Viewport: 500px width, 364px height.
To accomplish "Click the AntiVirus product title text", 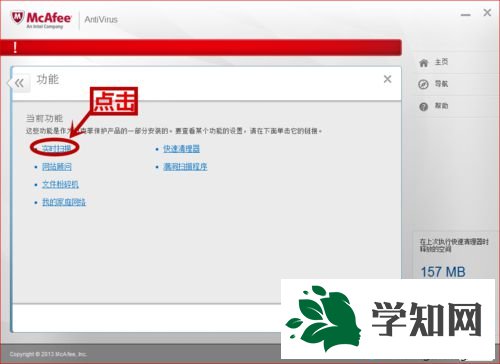I will click(101, 20).
